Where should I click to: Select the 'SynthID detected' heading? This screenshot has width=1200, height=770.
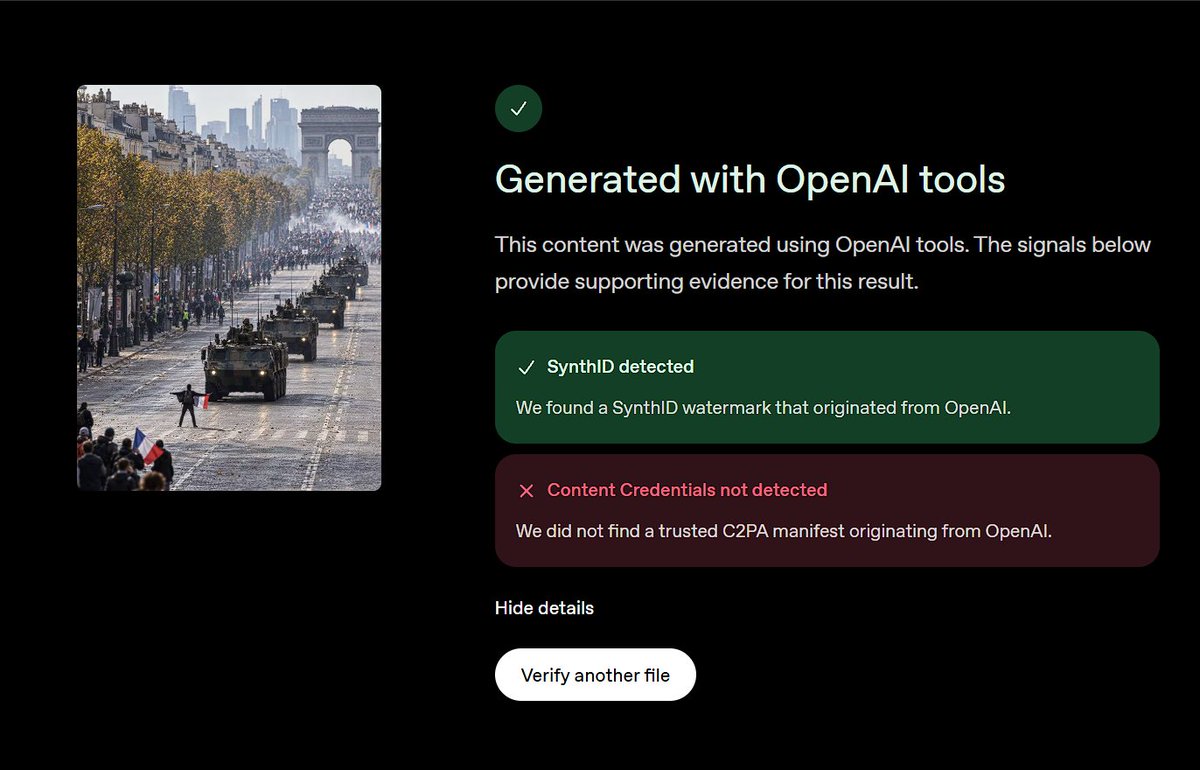point(620,367)
